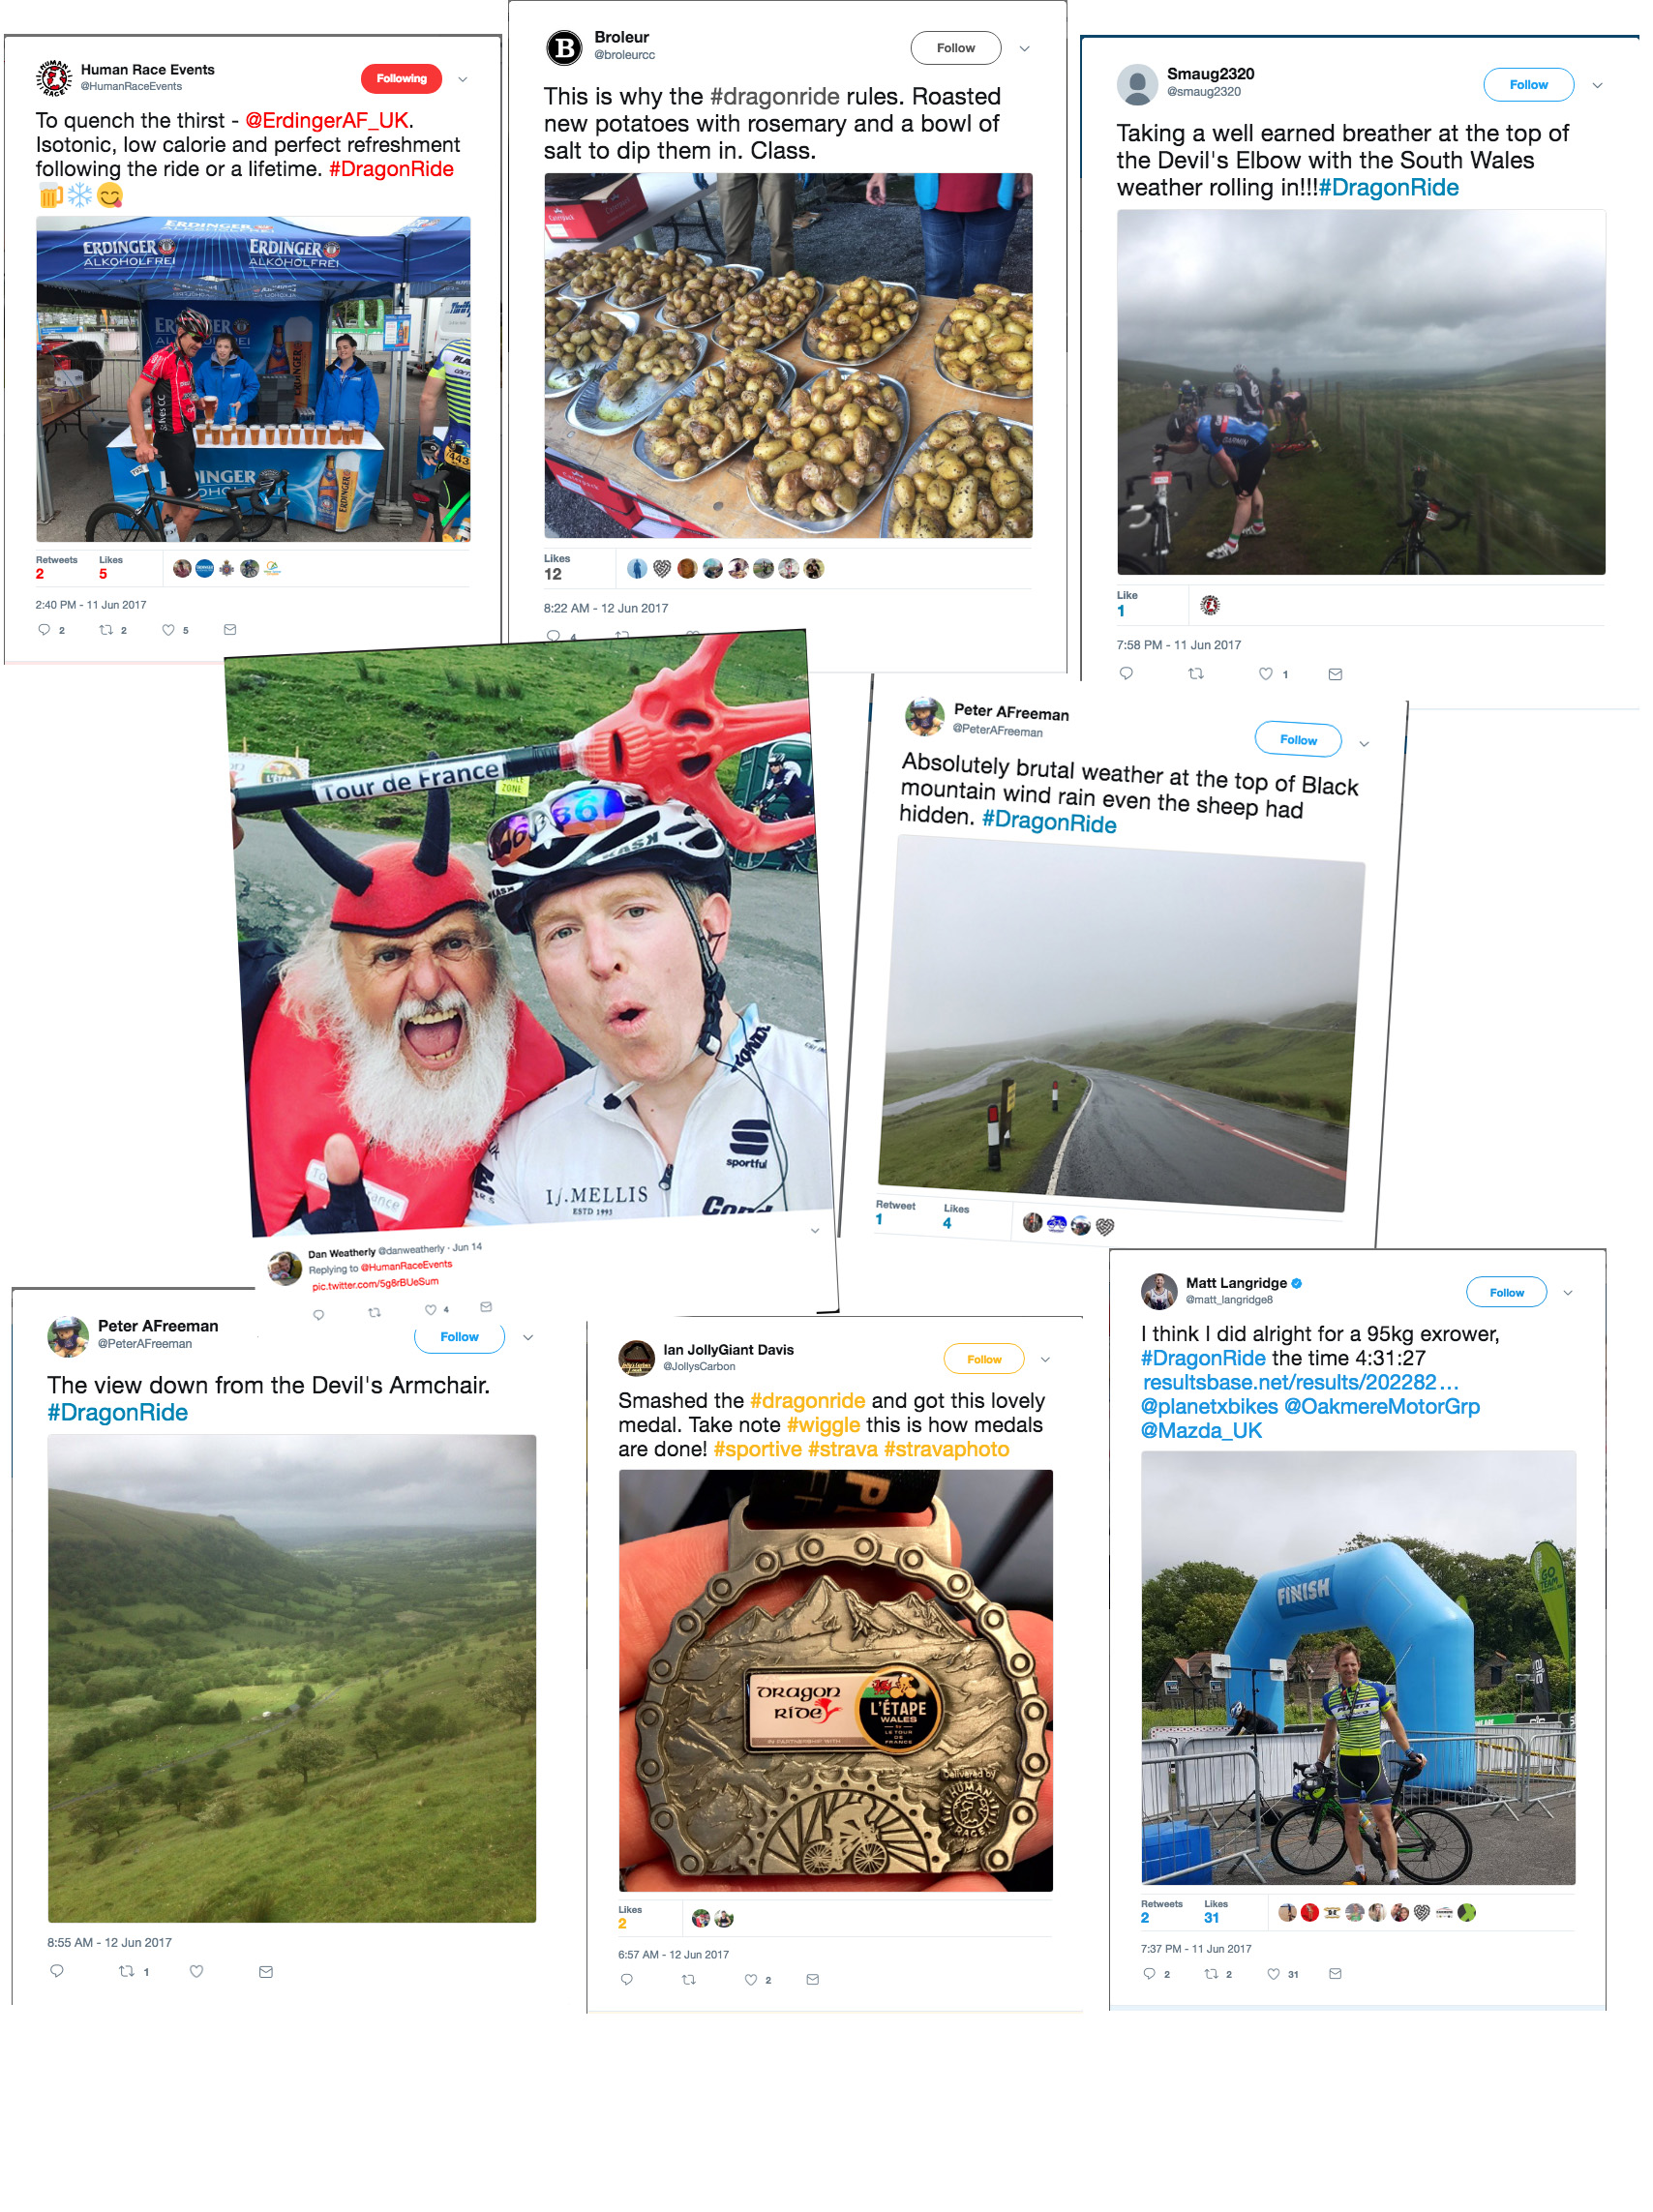Open the roasted potatoes photo thumbnail
Screen dimensions: 1653x2212
tap(788, 355)
